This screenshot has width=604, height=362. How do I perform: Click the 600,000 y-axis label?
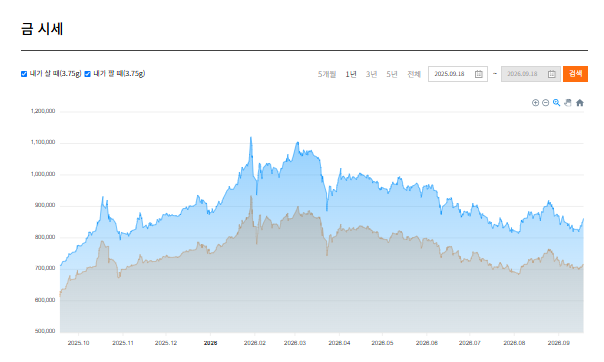coord(45,300)
